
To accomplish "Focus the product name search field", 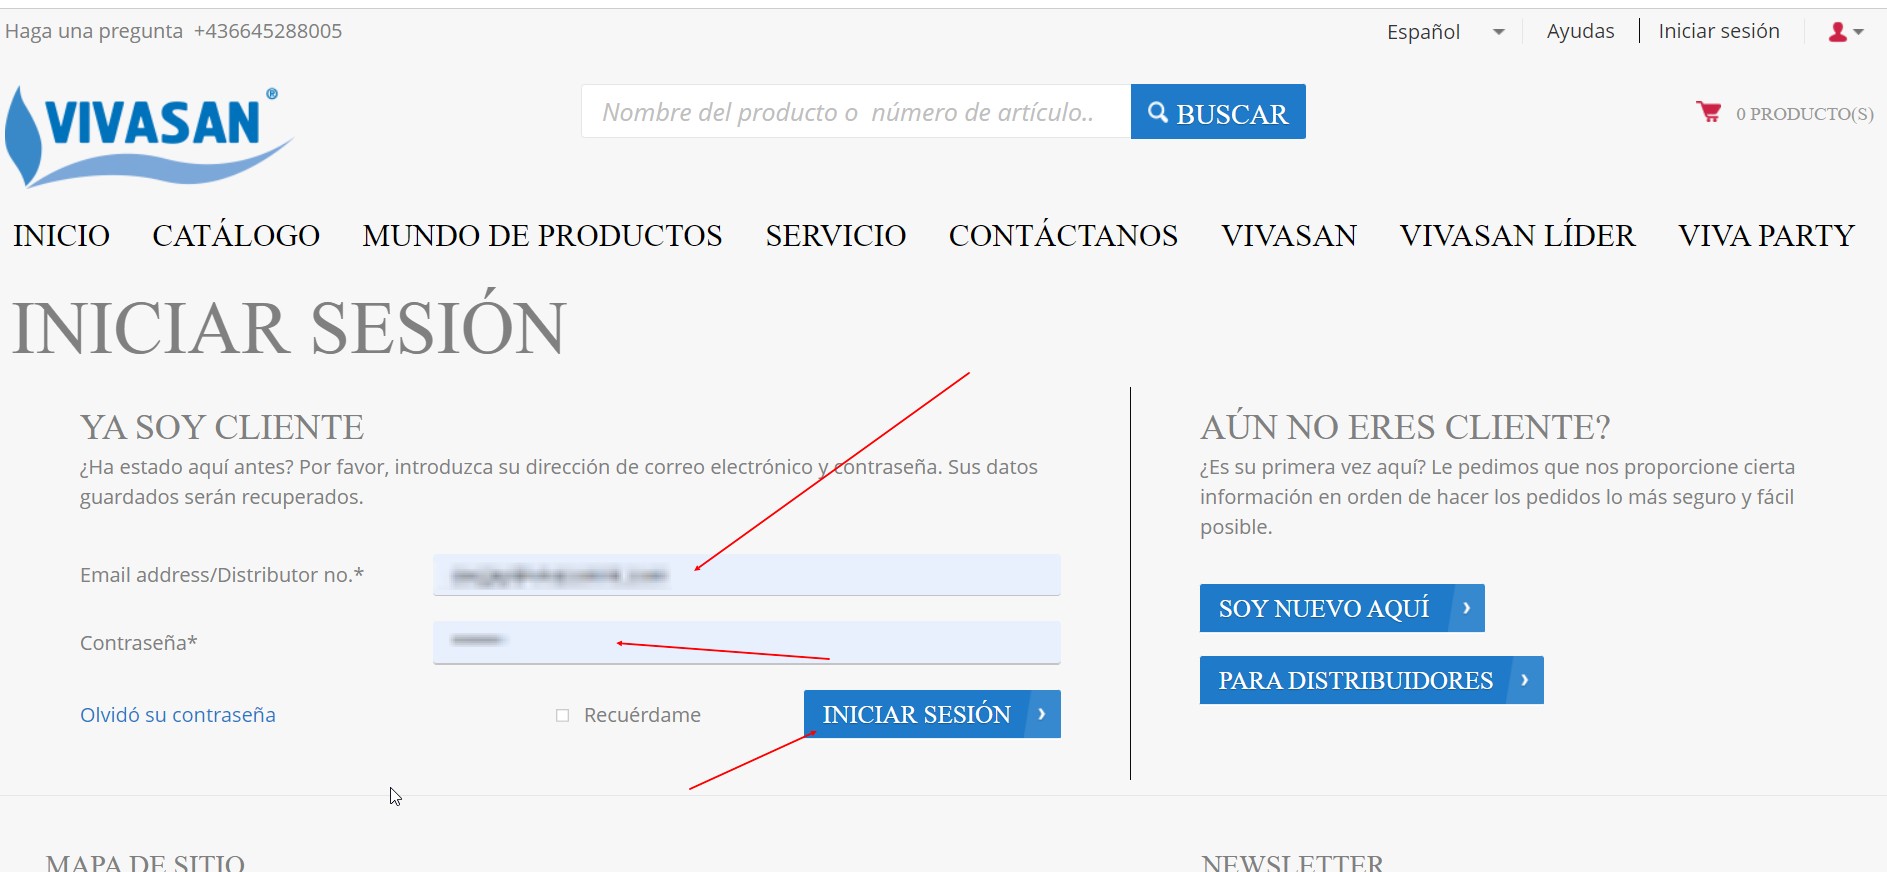I will [x=856, y=112].
